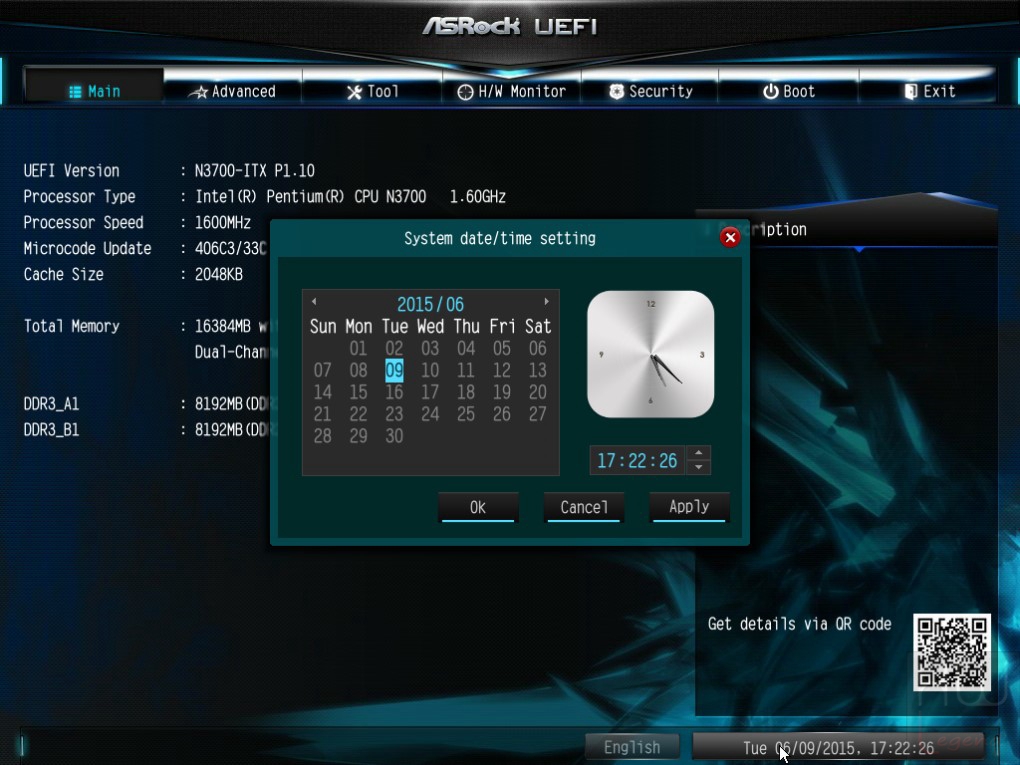1020x765 pixels.
Task: Increase time with up arrow
Action: pos(699,453)
